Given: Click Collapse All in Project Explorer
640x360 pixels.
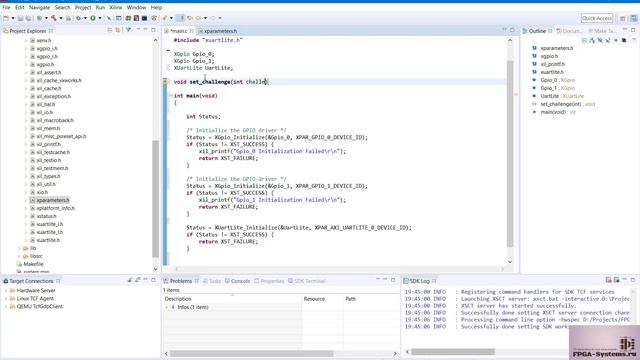Looking at the screenshot, I should (x=110, y=30).
